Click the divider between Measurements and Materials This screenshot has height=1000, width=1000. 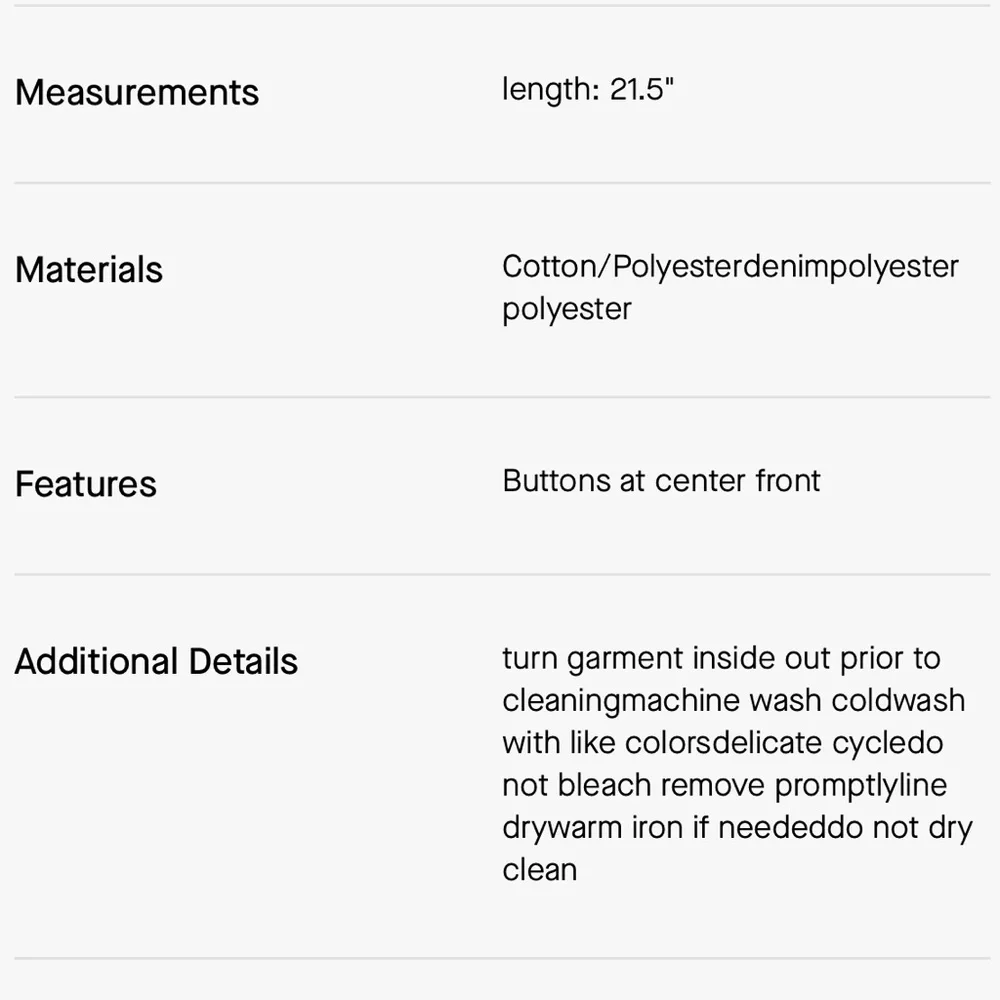[500, 182]
